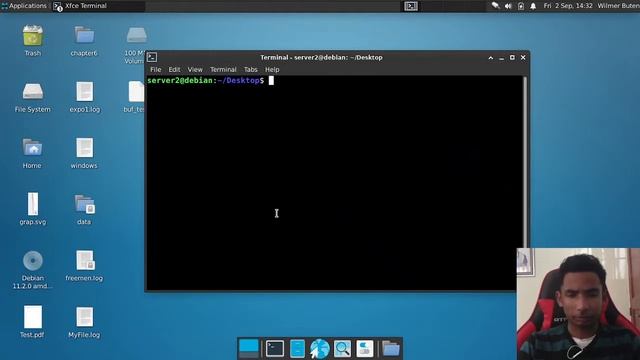Open the Home folder icon

click(x=32, y=147)
